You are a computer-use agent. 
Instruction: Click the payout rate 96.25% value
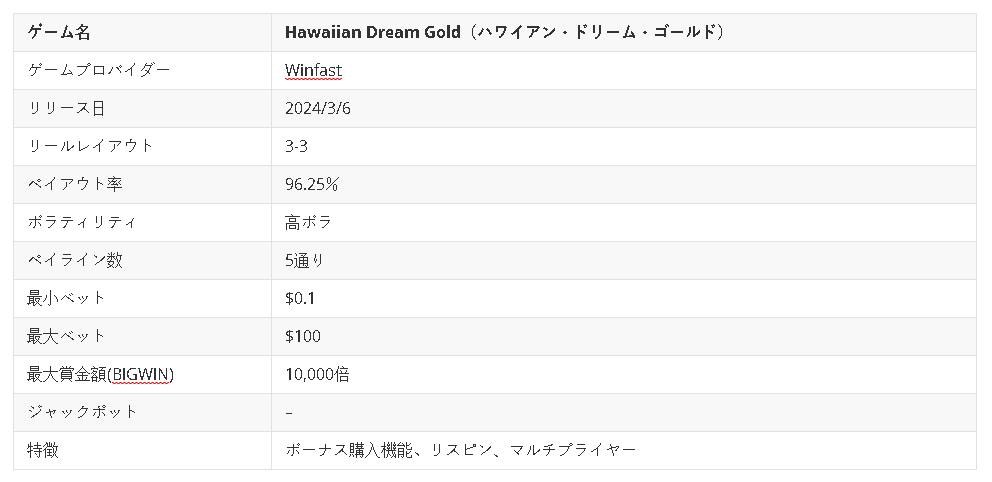tap(312, 184)
